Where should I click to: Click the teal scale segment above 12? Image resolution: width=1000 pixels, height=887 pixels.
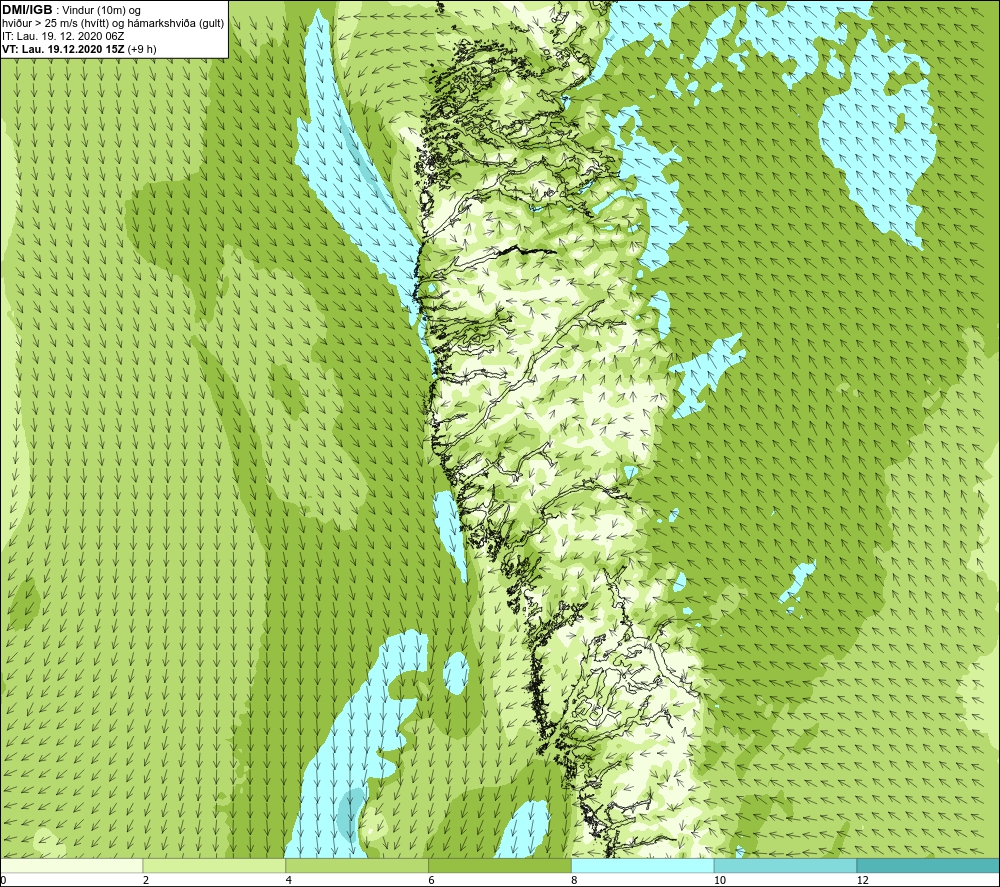[929, 865]
